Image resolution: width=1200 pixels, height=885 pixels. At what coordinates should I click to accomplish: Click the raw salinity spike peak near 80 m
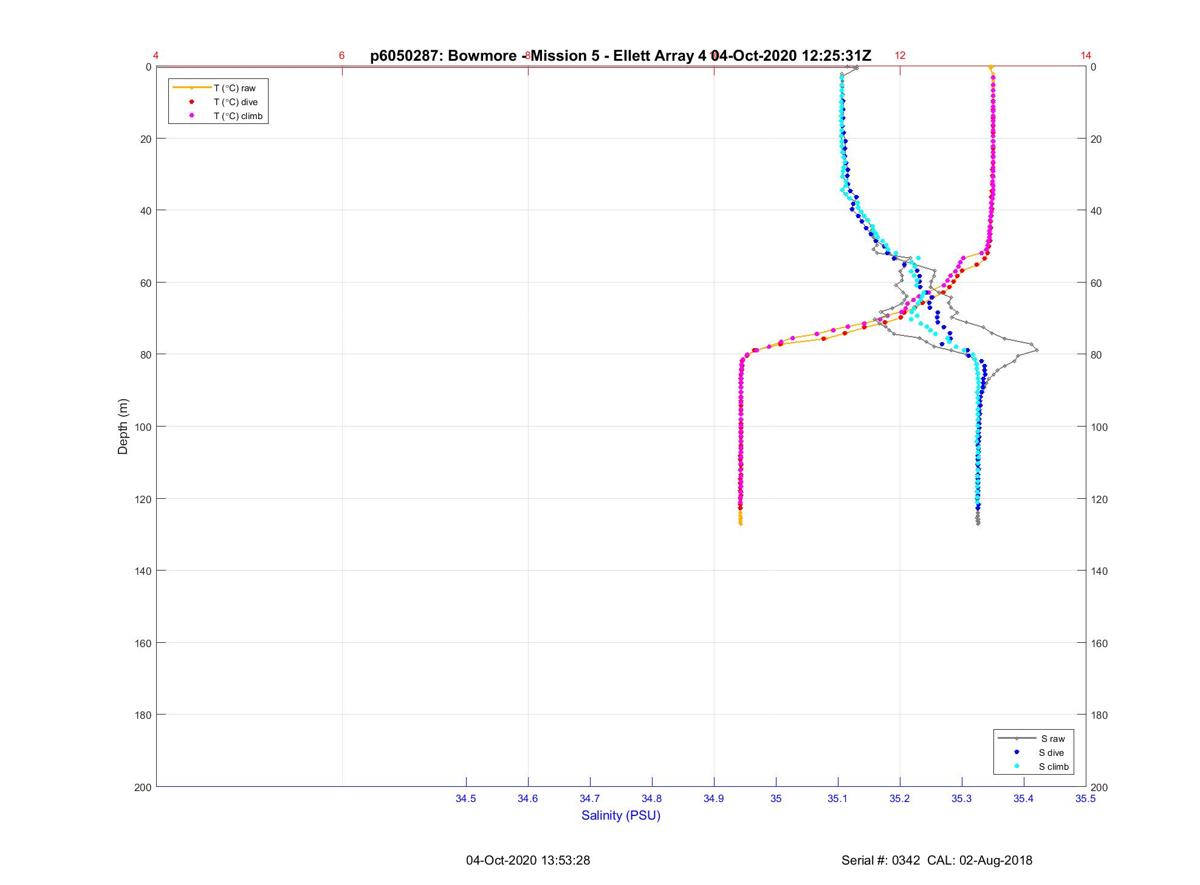(1037, 349)
